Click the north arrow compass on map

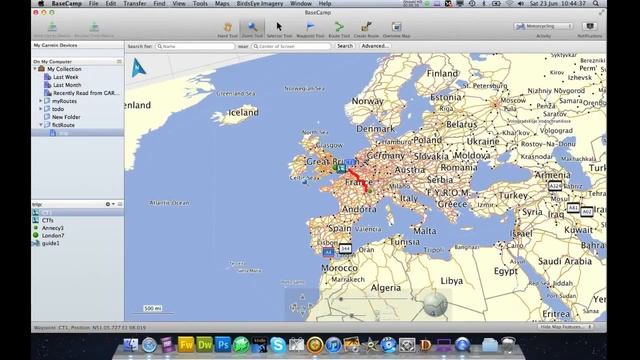tap(138, 68)
